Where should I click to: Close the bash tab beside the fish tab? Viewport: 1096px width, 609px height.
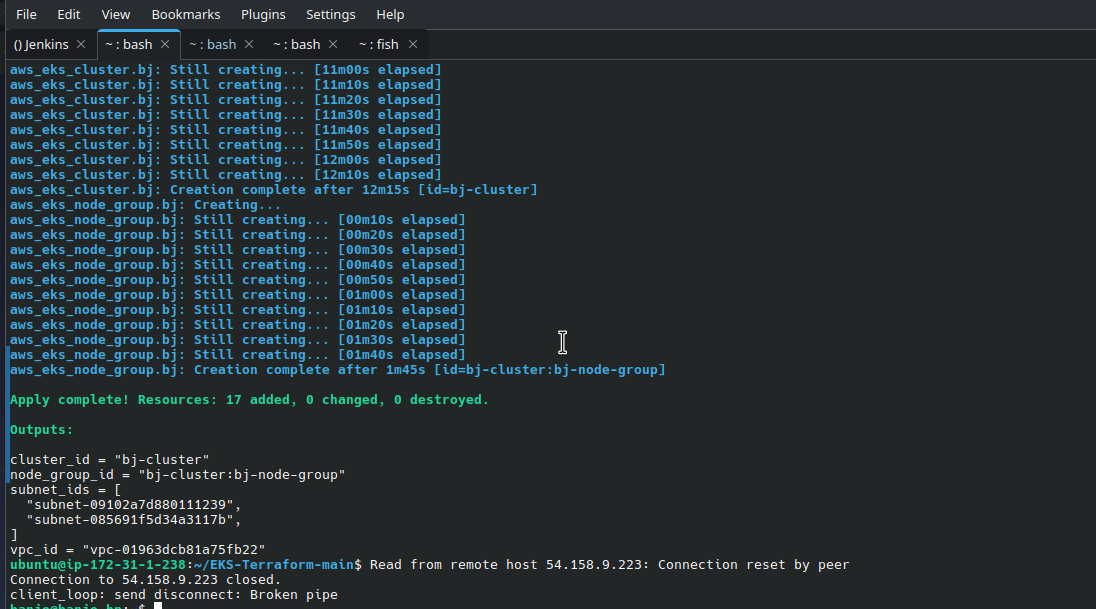pyautogui.click(x=333, y=44)
